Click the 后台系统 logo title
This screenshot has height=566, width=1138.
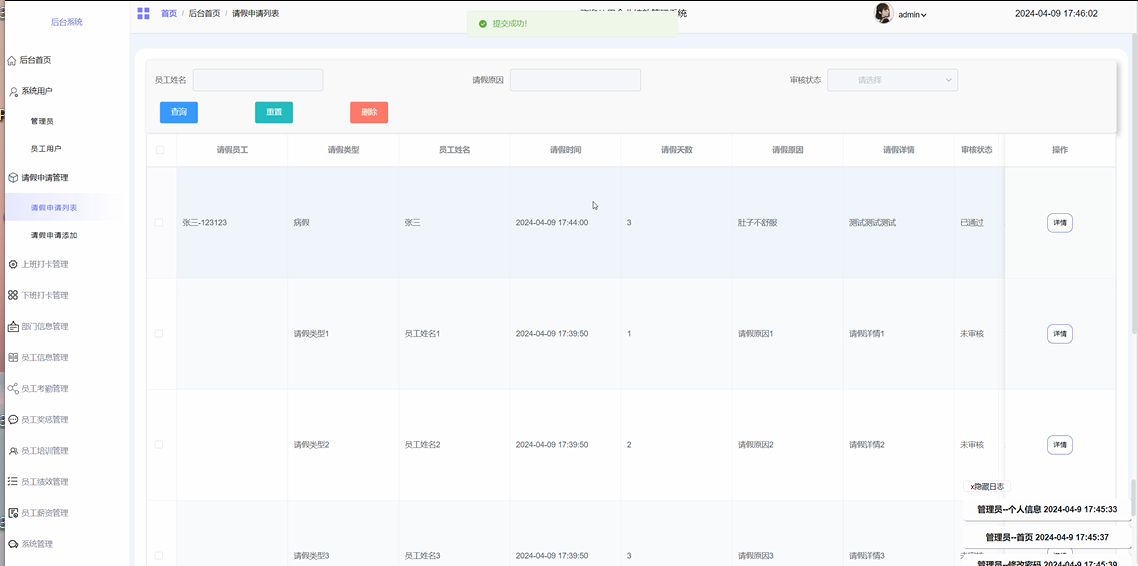pos(67,22)
